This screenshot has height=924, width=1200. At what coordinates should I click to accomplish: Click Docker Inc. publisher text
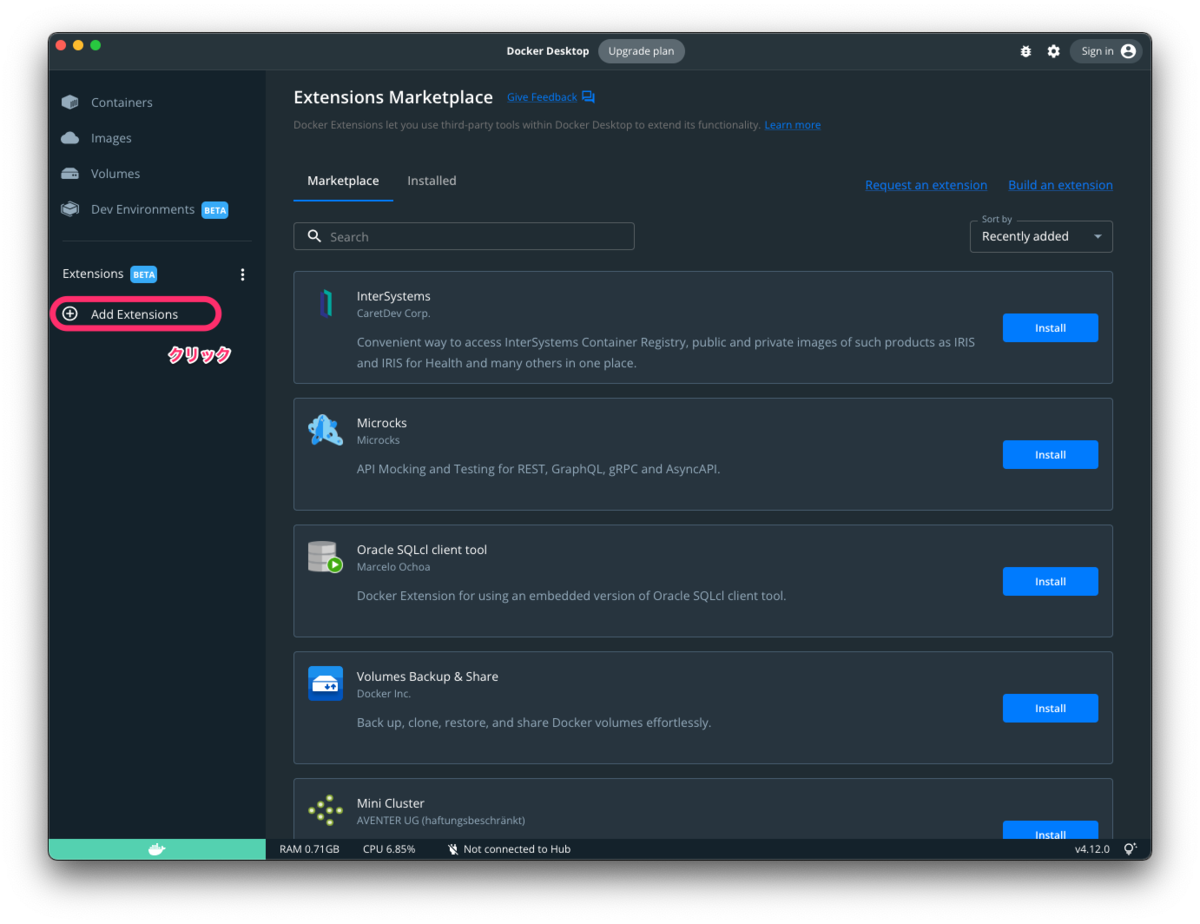(x=384, y=694)
